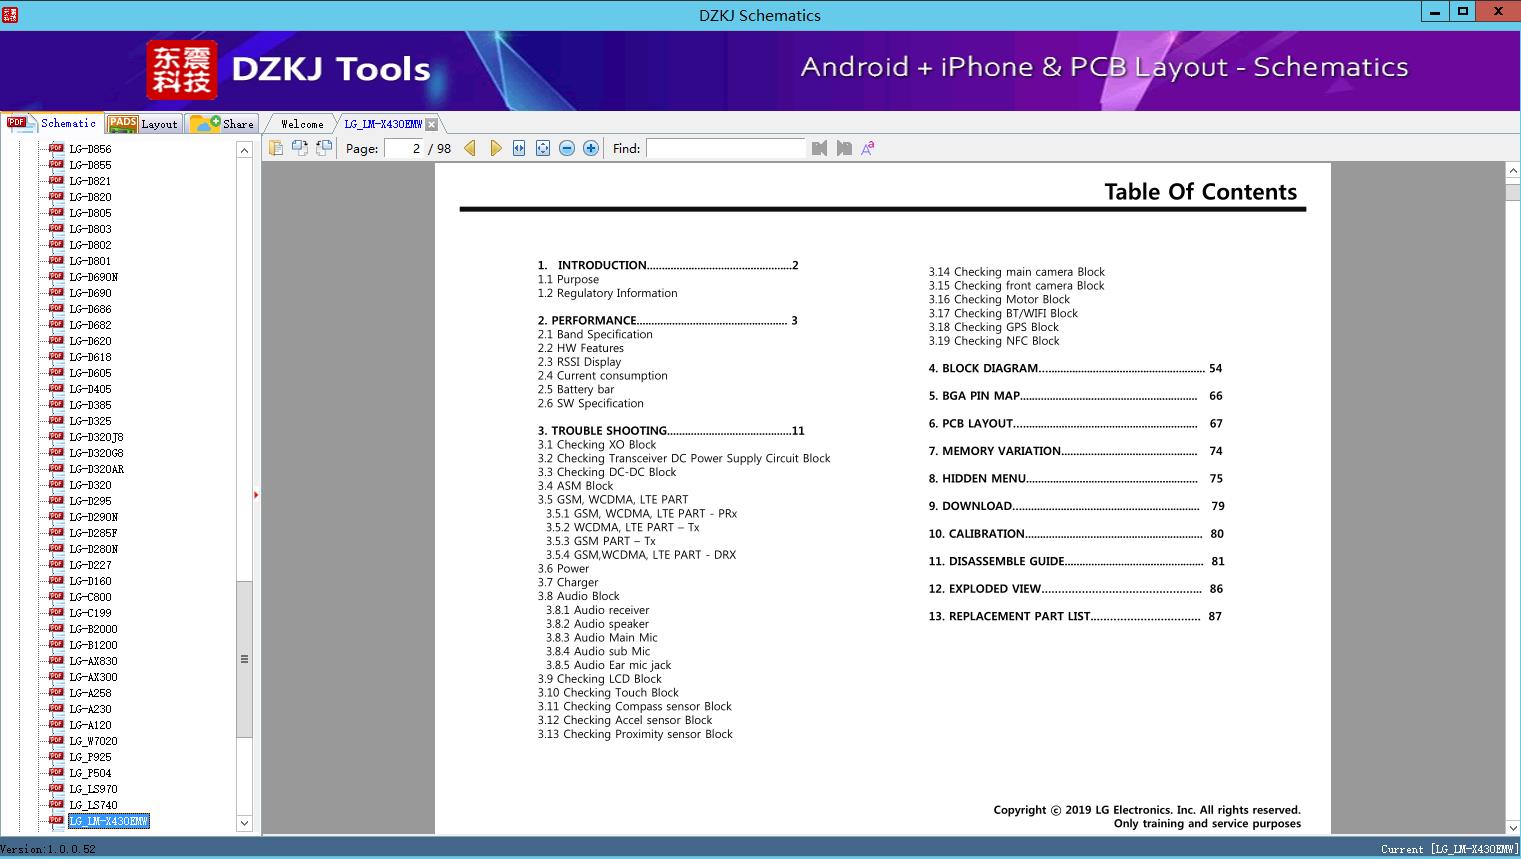The height and width of the screenshot is (859, 1521).
Task: Zoom in with the plus icon
Action: point(591,148)
